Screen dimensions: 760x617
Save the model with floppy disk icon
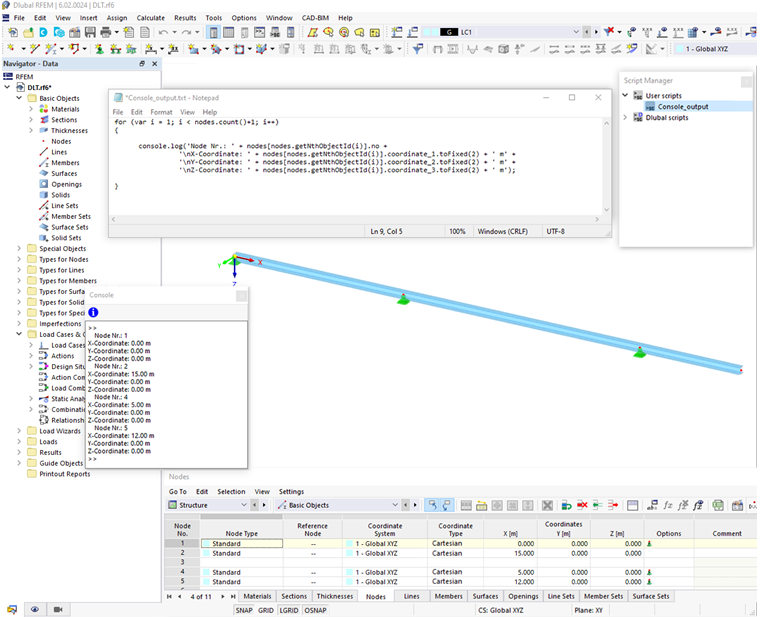[x=90, y=32]
